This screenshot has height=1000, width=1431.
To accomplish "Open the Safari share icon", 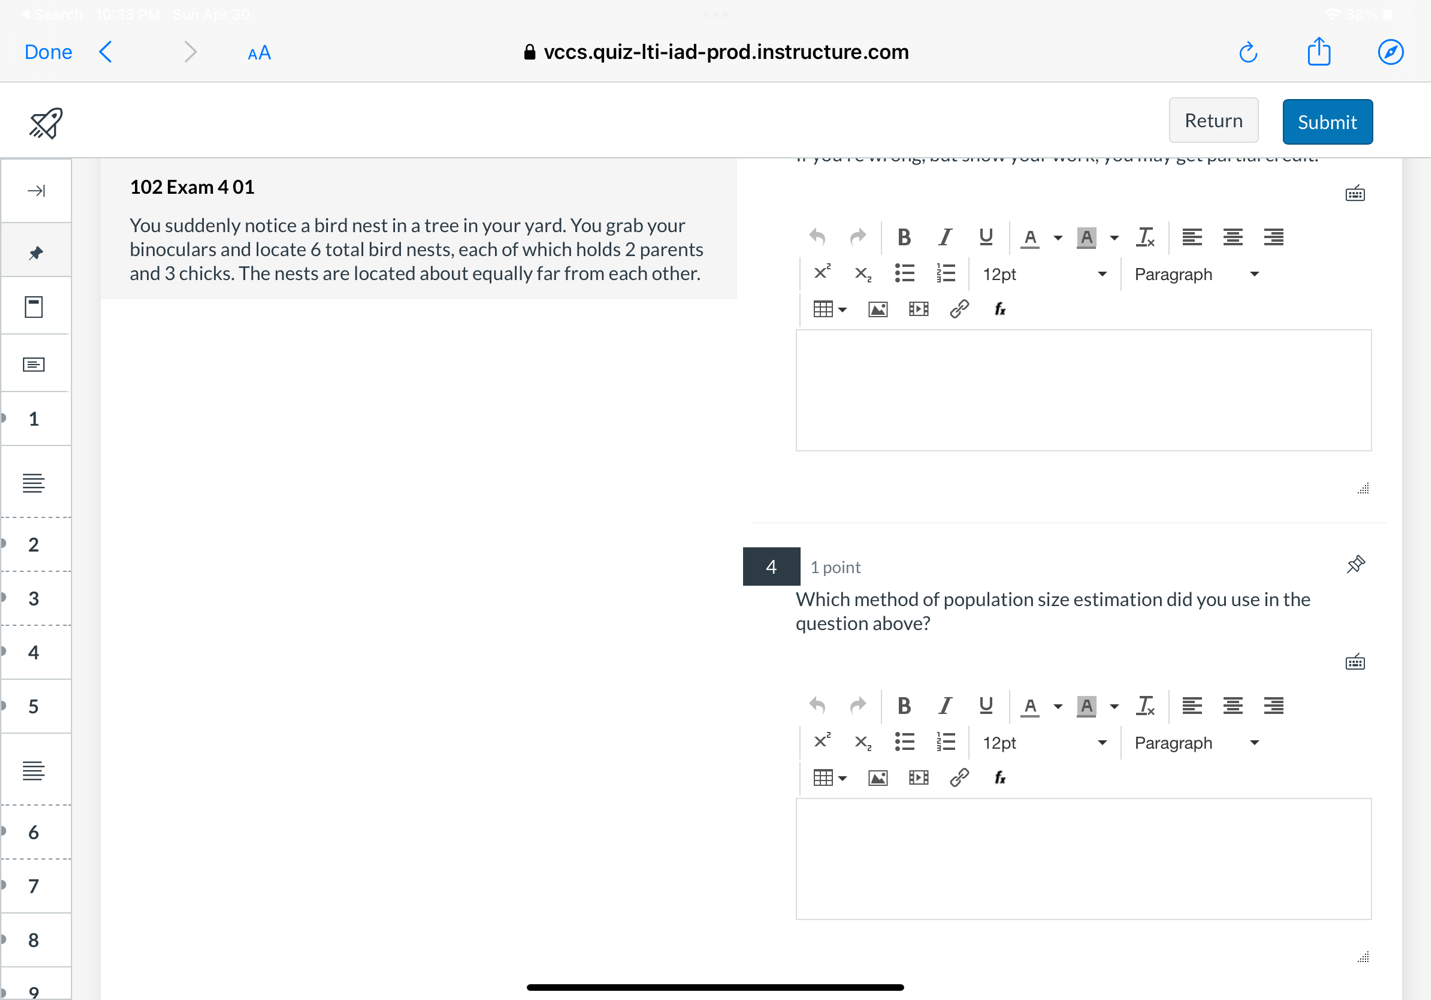I will coord(1318,52).
